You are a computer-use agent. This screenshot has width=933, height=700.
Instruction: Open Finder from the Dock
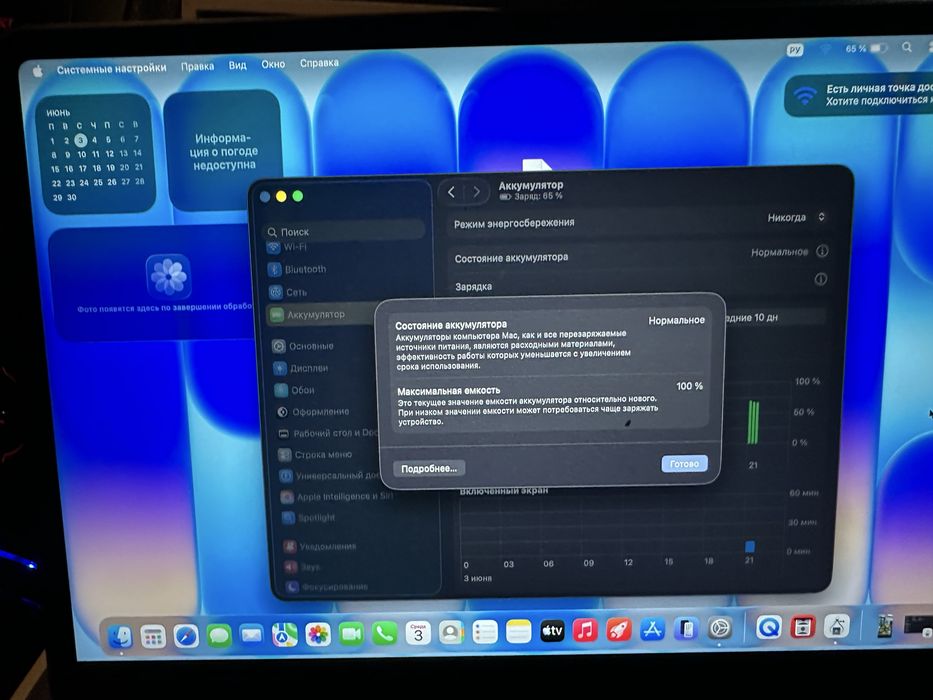(121, 638)
